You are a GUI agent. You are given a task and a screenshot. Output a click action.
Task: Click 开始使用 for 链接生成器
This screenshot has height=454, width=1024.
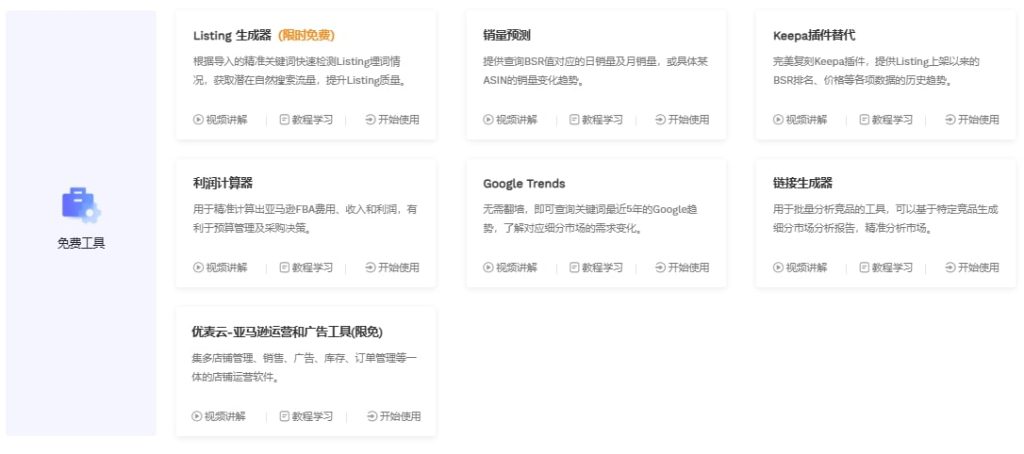[972, 267]
